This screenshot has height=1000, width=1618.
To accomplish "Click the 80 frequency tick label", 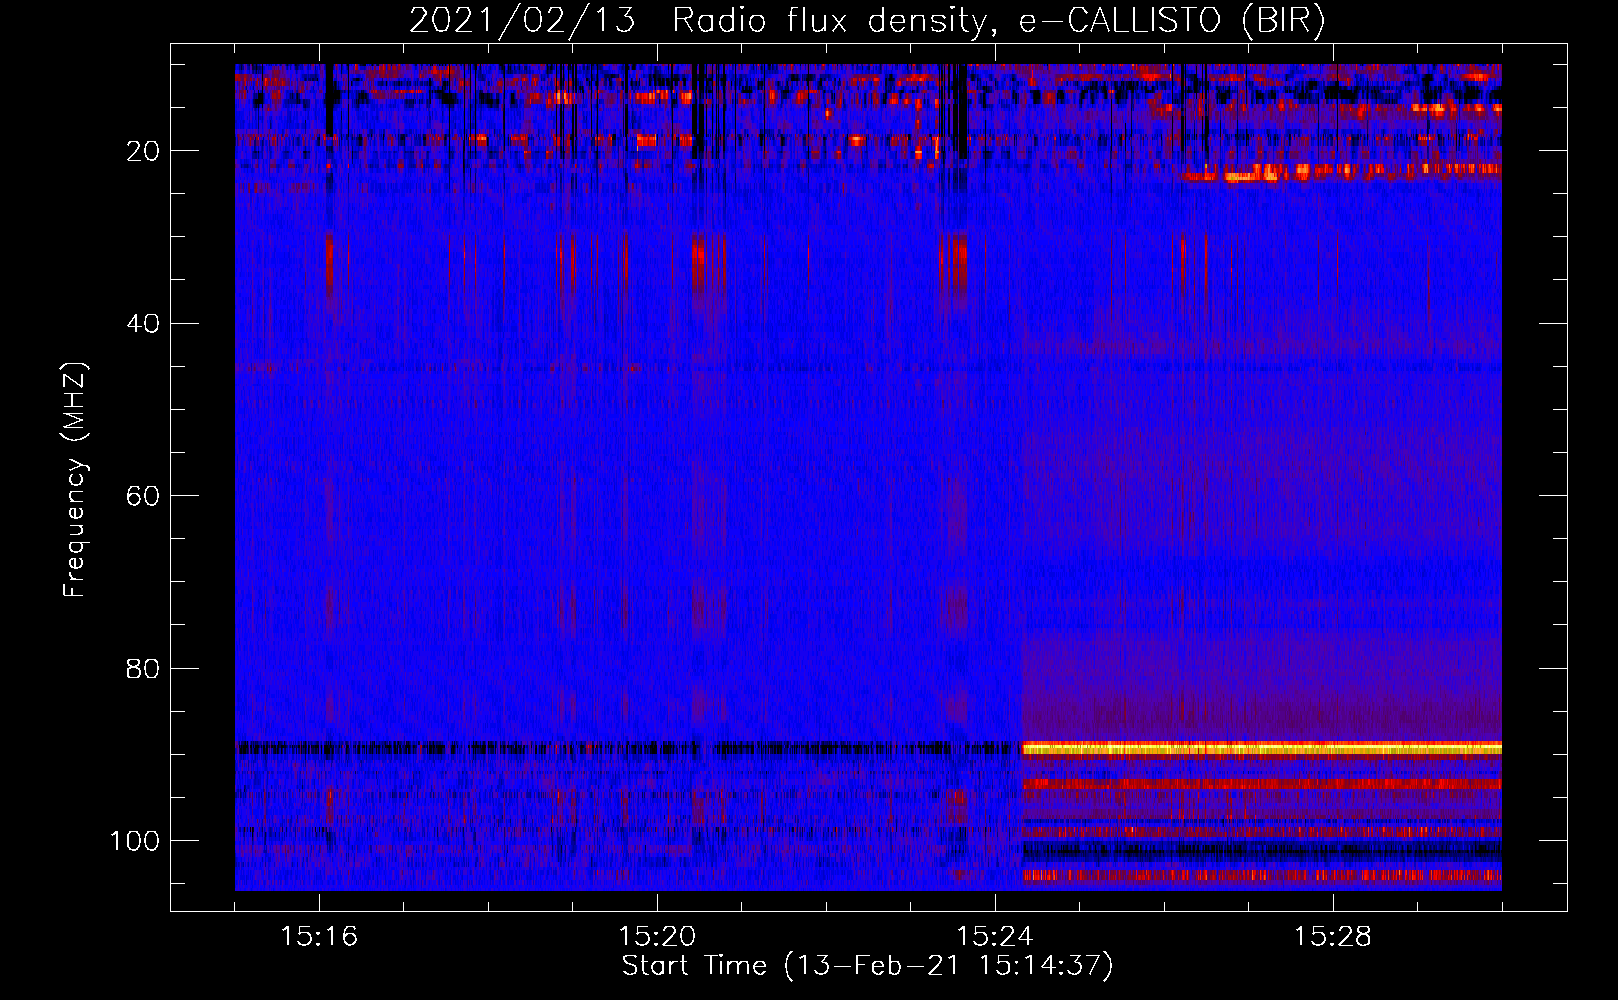I will pos(144,668).
